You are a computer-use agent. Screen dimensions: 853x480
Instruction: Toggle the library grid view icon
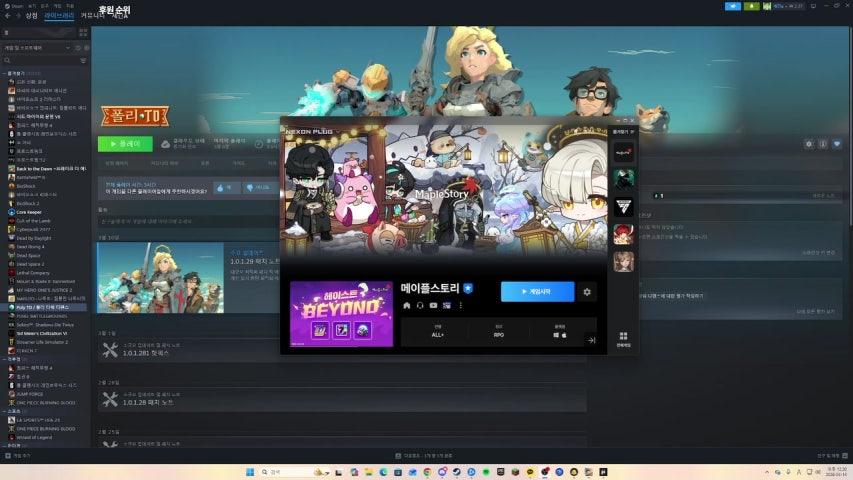click(83, 33)
